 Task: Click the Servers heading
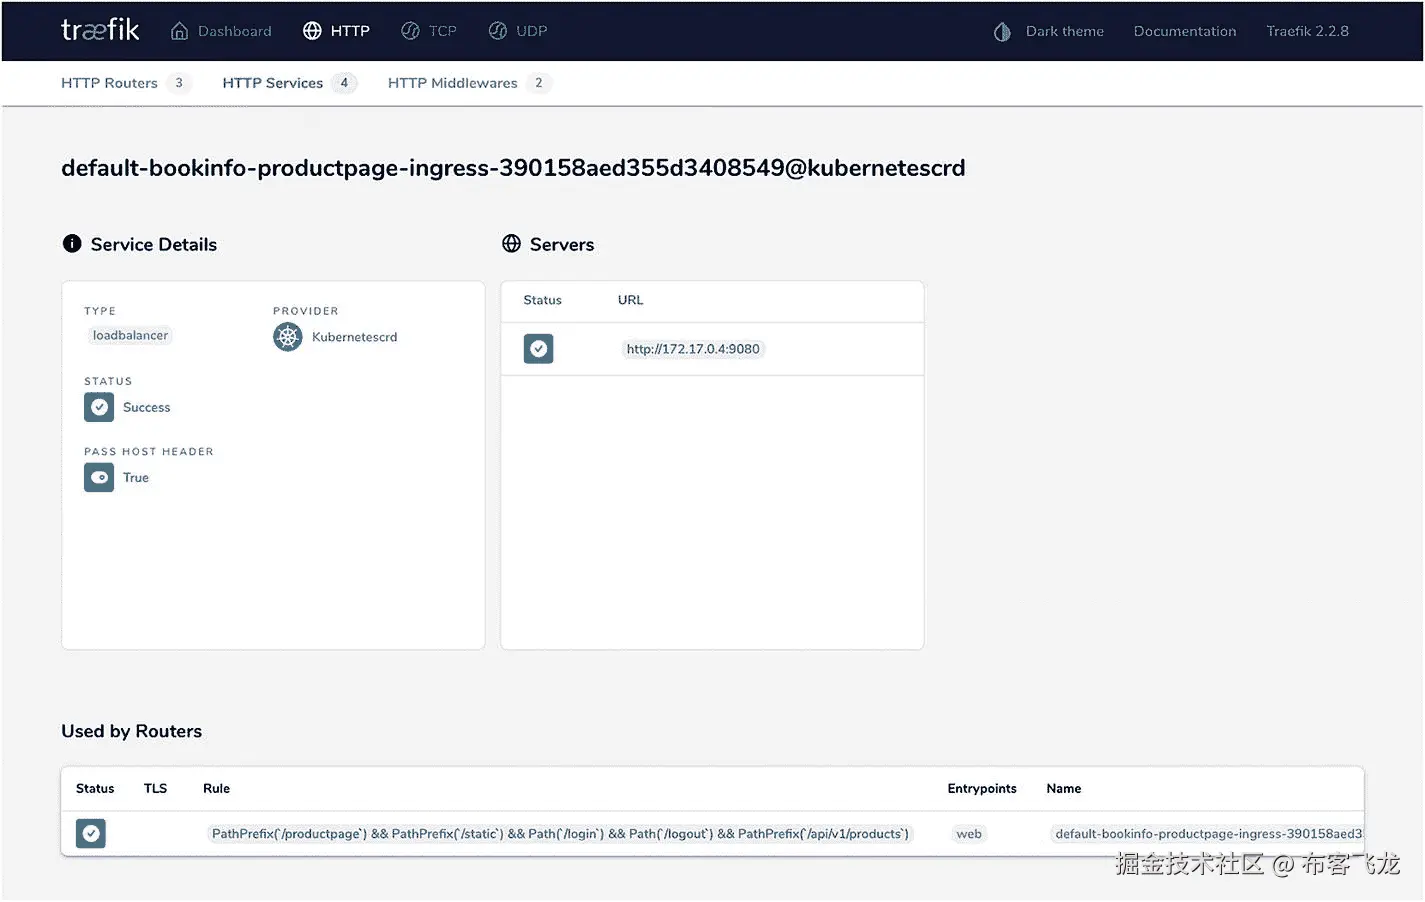pos(561,244)
